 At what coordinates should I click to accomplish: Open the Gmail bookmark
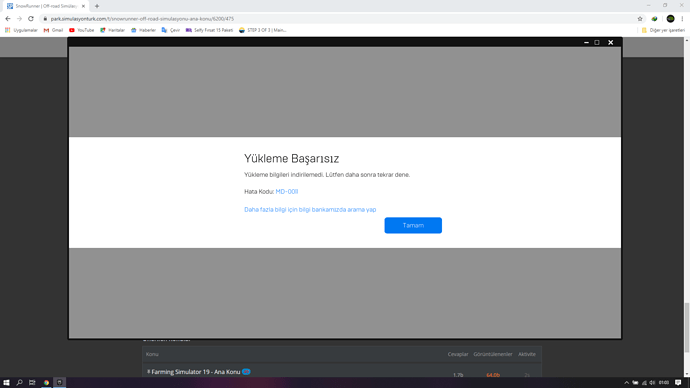pyautogui.click(x=53, y=30)
